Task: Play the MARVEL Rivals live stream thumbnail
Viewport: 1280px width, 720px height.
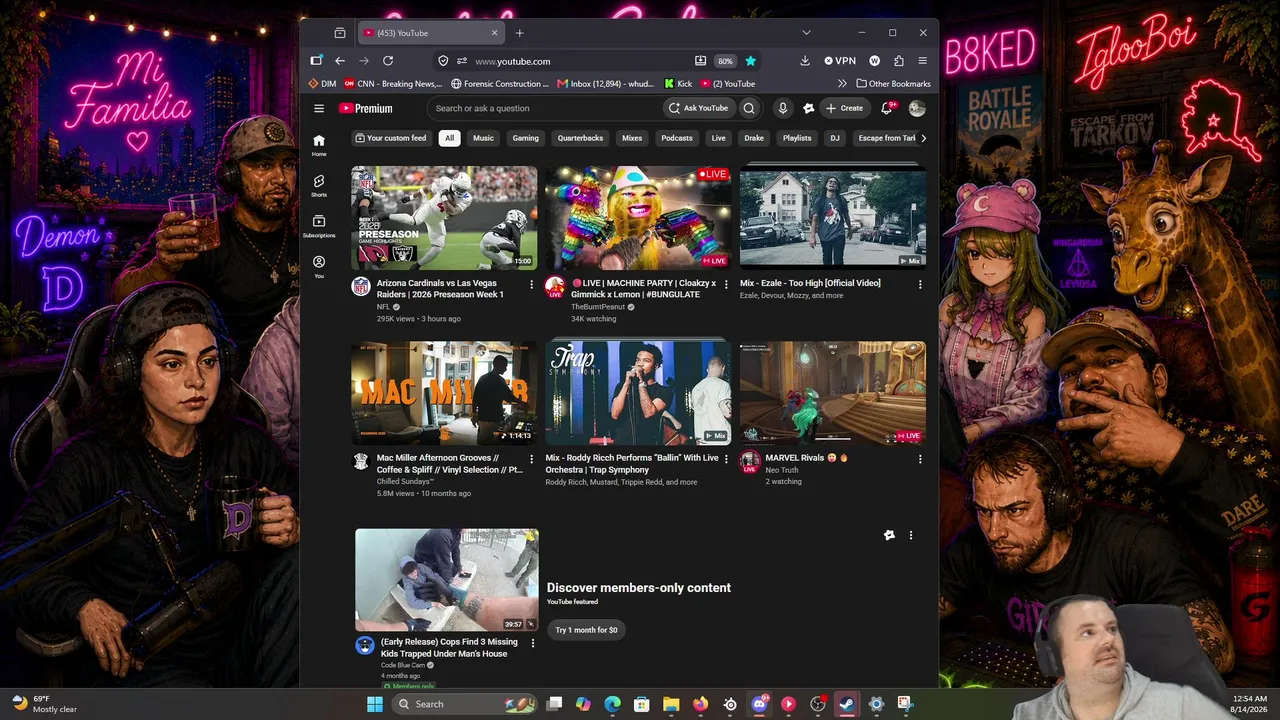Action: click(833, 393)
